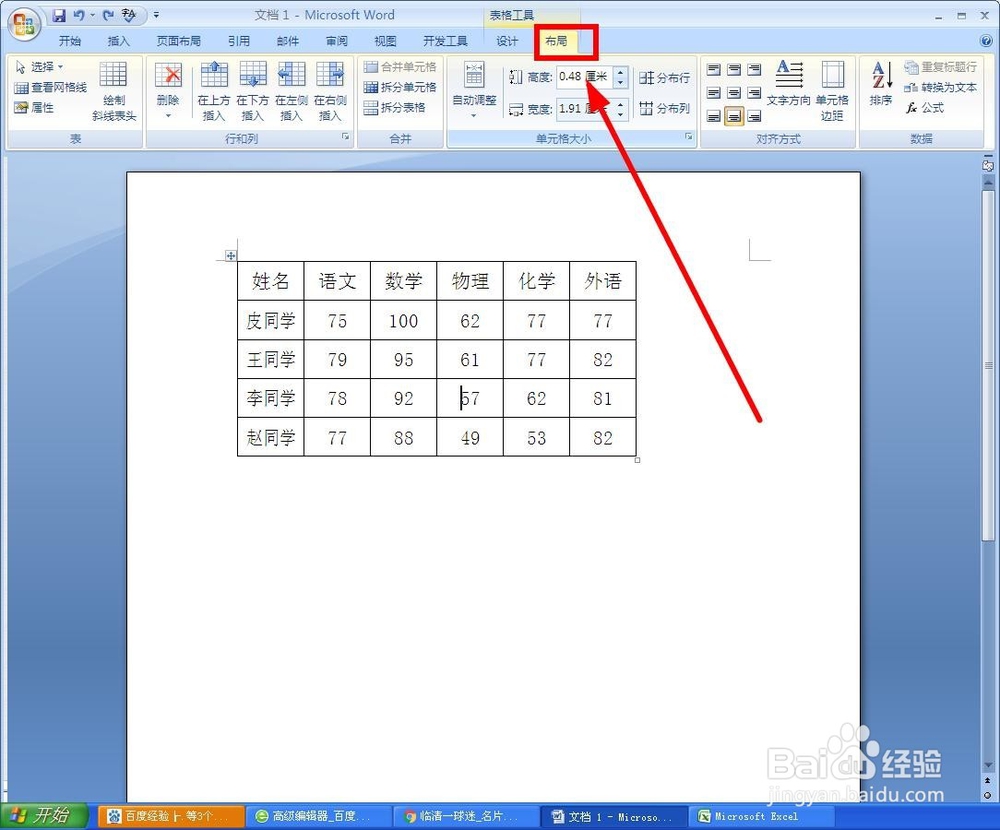Open table 属性 properties

tap(34, 107)
